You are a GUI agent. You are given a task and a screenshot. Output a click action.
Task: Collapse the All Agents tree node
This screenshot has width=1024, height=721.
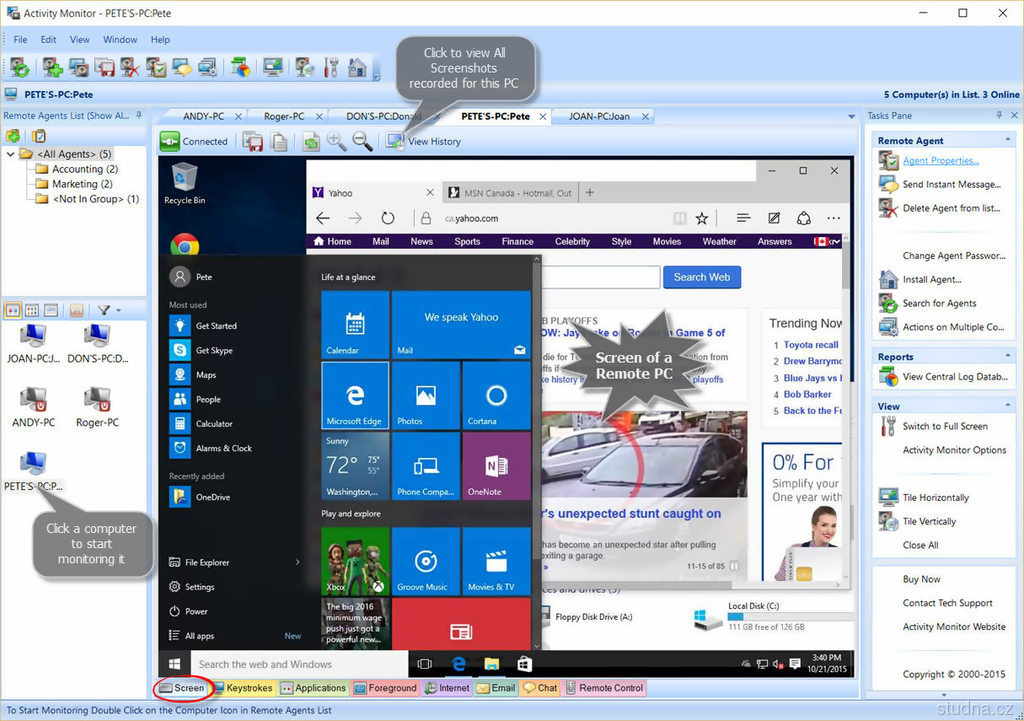(10, 154)
